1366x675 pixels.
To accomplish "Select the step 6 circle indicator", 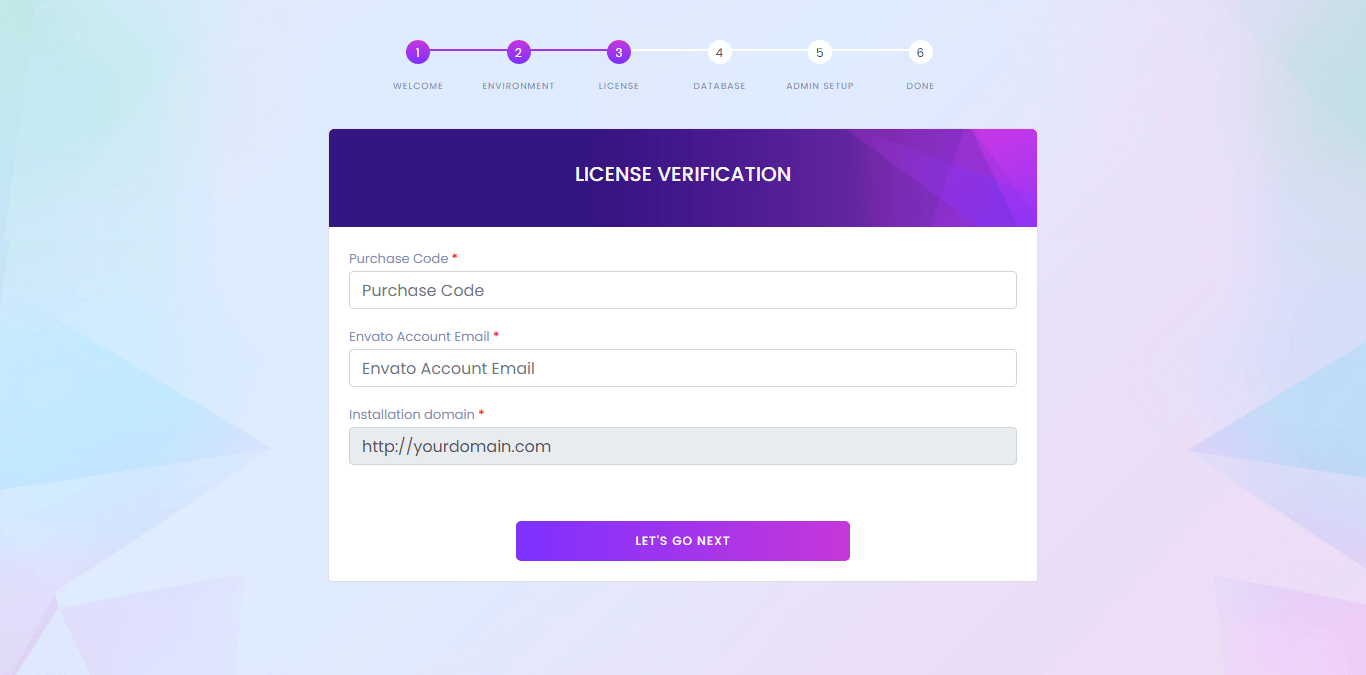I will [x=920, y=52].
